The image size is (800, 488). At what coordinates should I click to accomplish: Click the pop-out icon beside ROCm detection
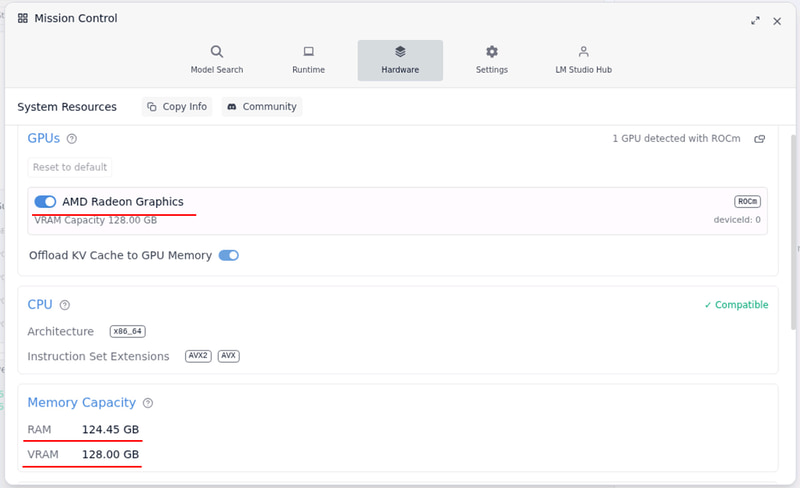tap(760, 139)
